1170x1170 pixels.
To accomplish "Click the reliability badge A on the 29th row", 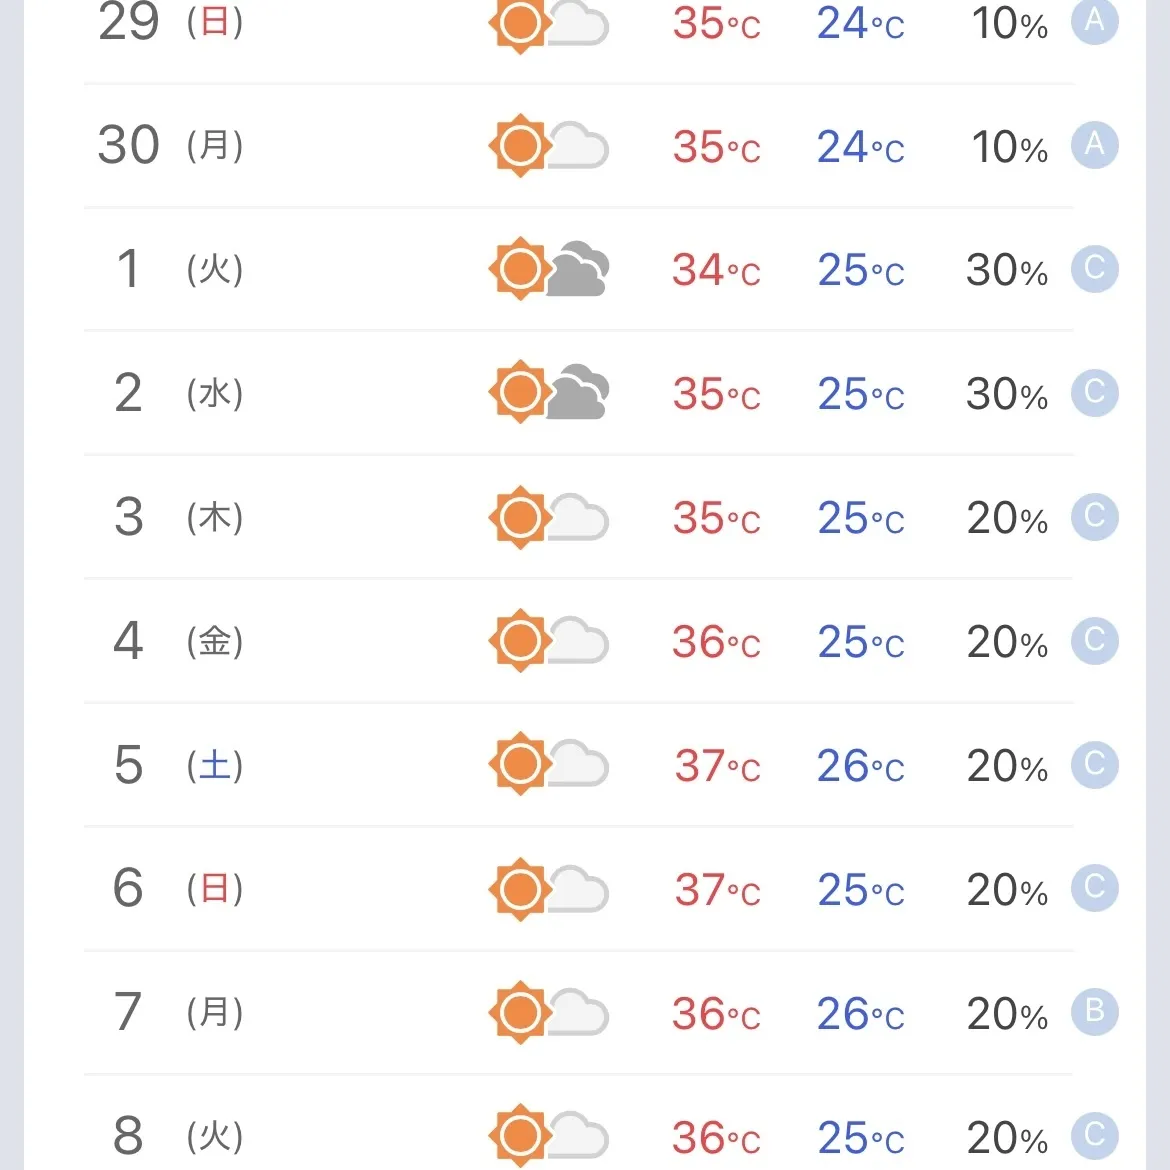I will click(x=1095, y=22).
